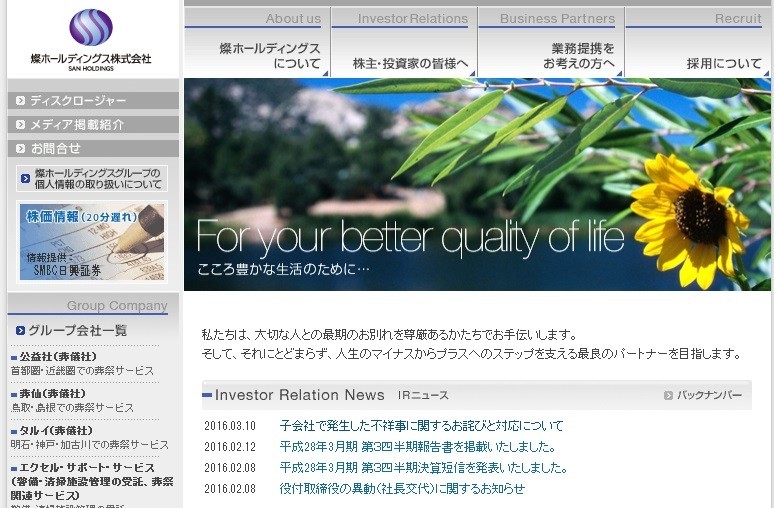The width and height of the screenshot is (774, 508).
Task: Open news 第3四半期報告書を掲載いたしました
Action: 418,447
